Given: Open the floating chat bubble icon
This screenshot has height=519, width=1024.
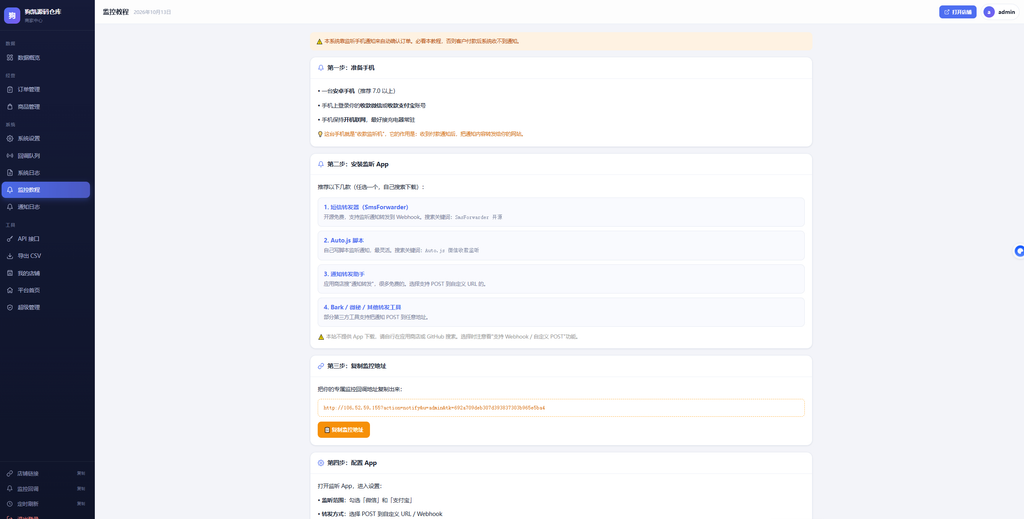Looking at the screenshot, I should tap(1019, 251).
